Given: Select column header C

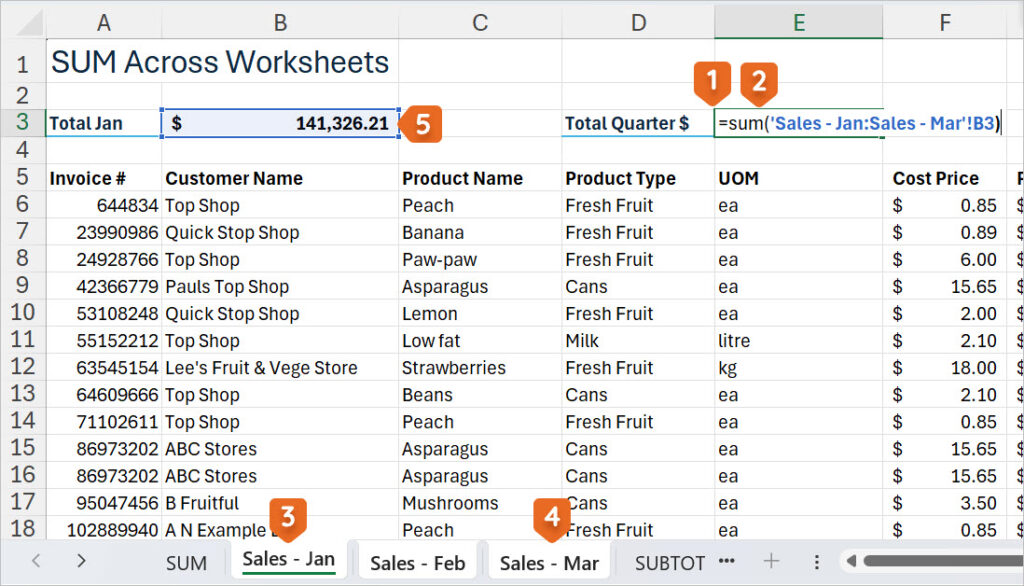Looking at the screenshot, I should pos(480,20).
